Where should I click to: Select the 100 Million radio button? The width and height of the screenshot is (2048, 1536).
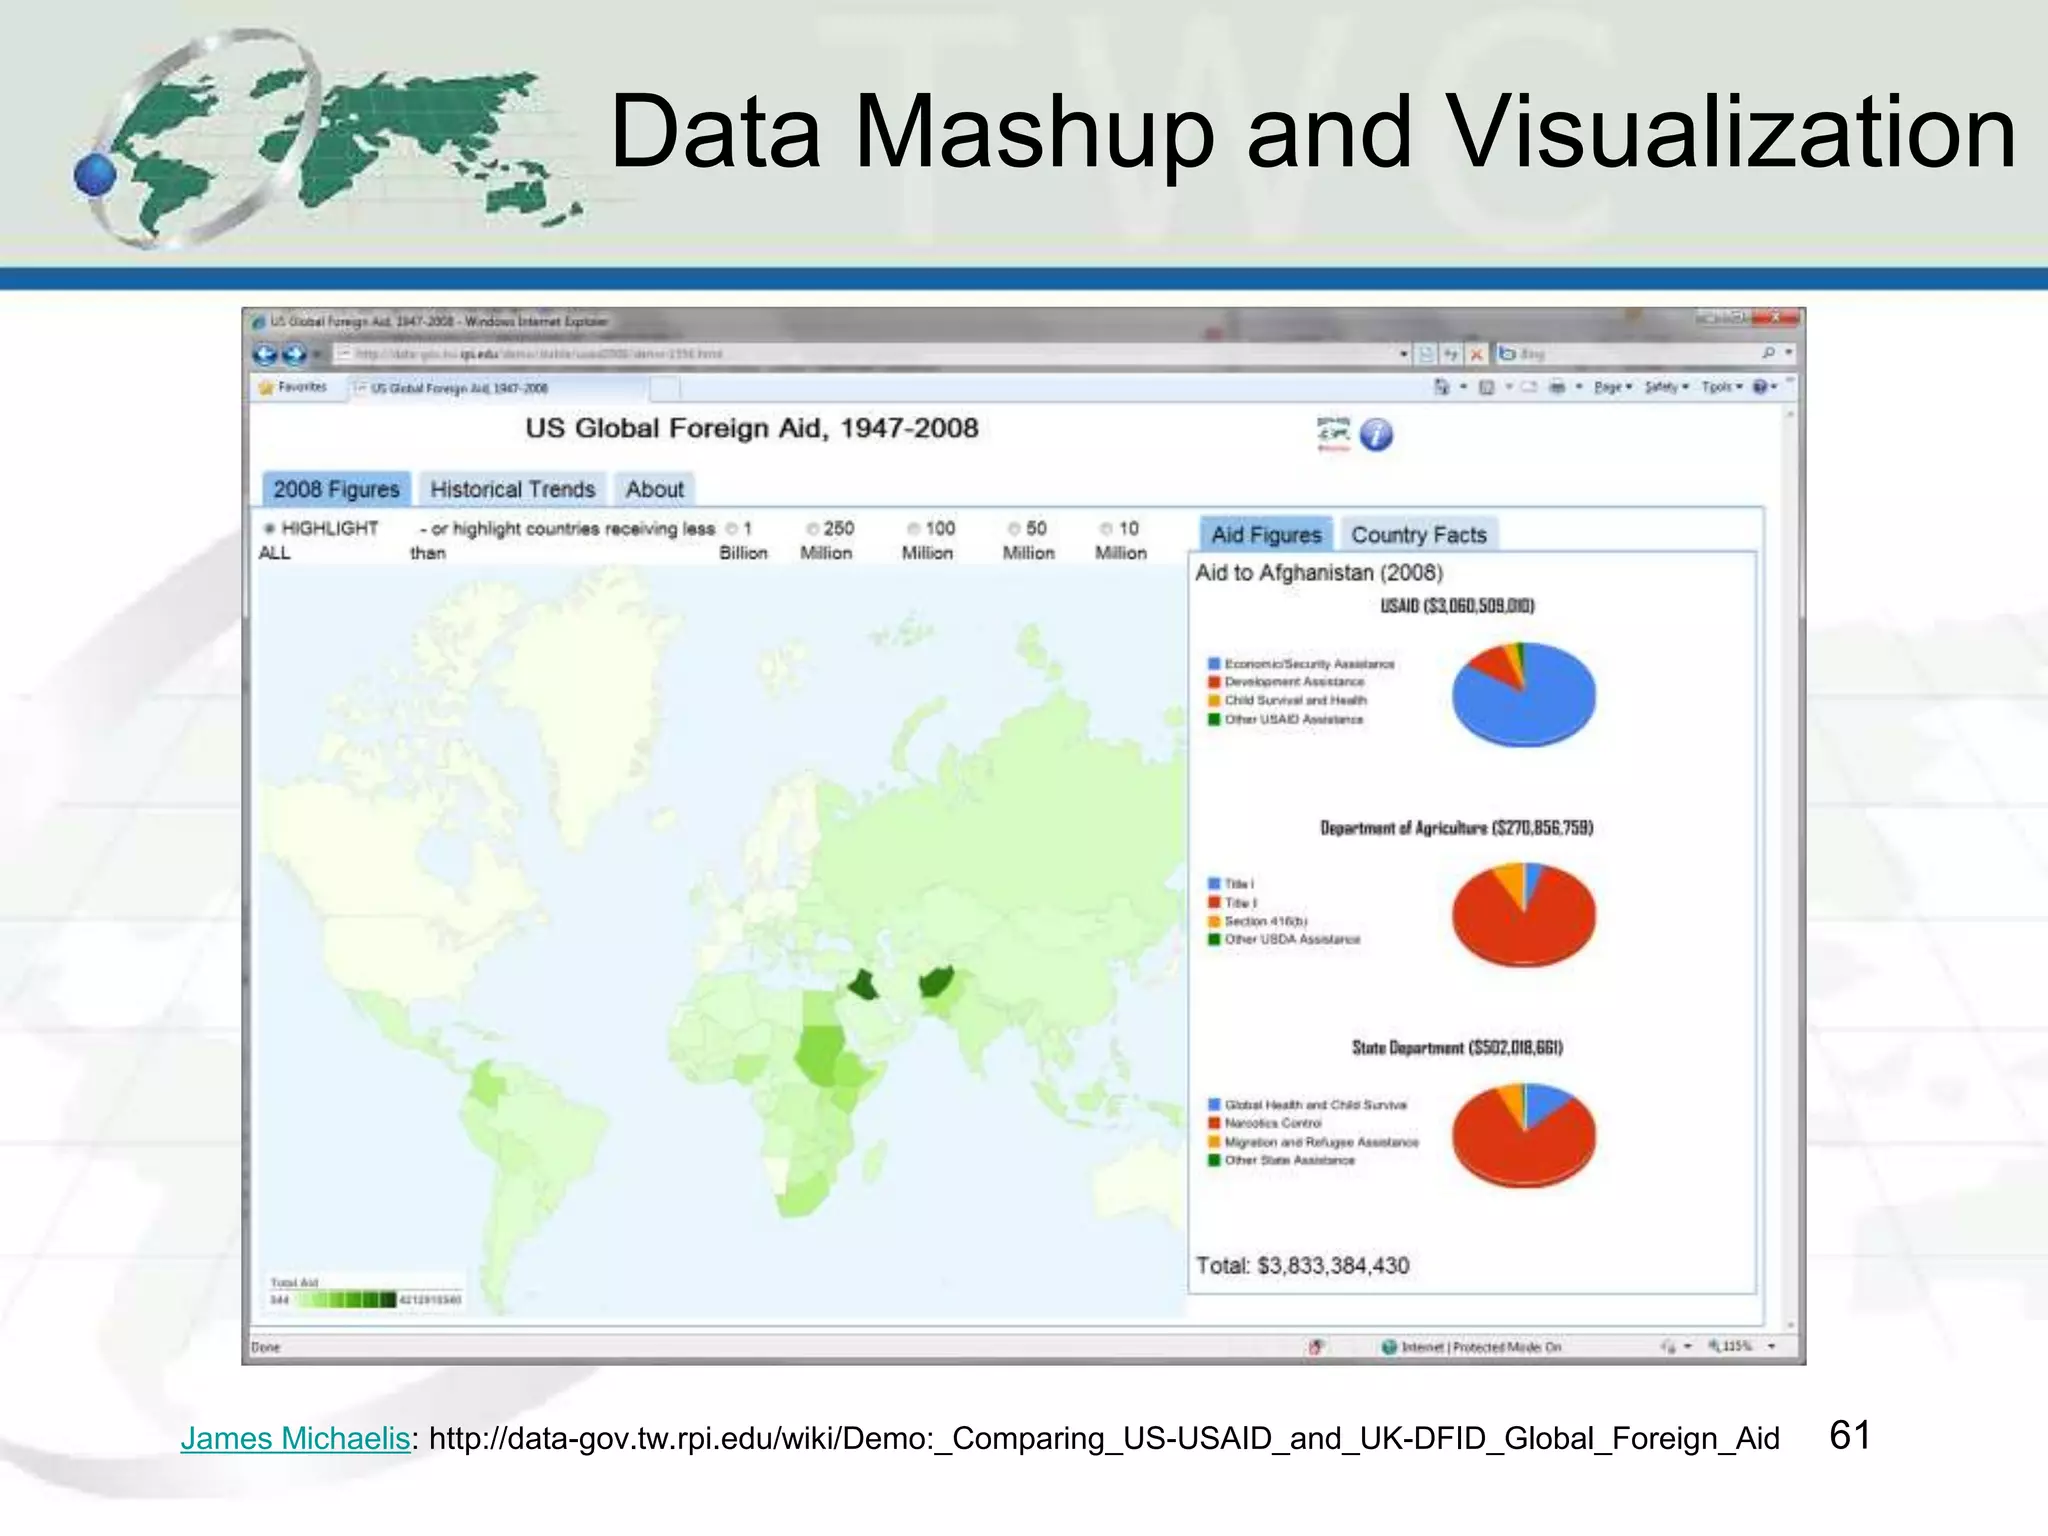point(914,528)
